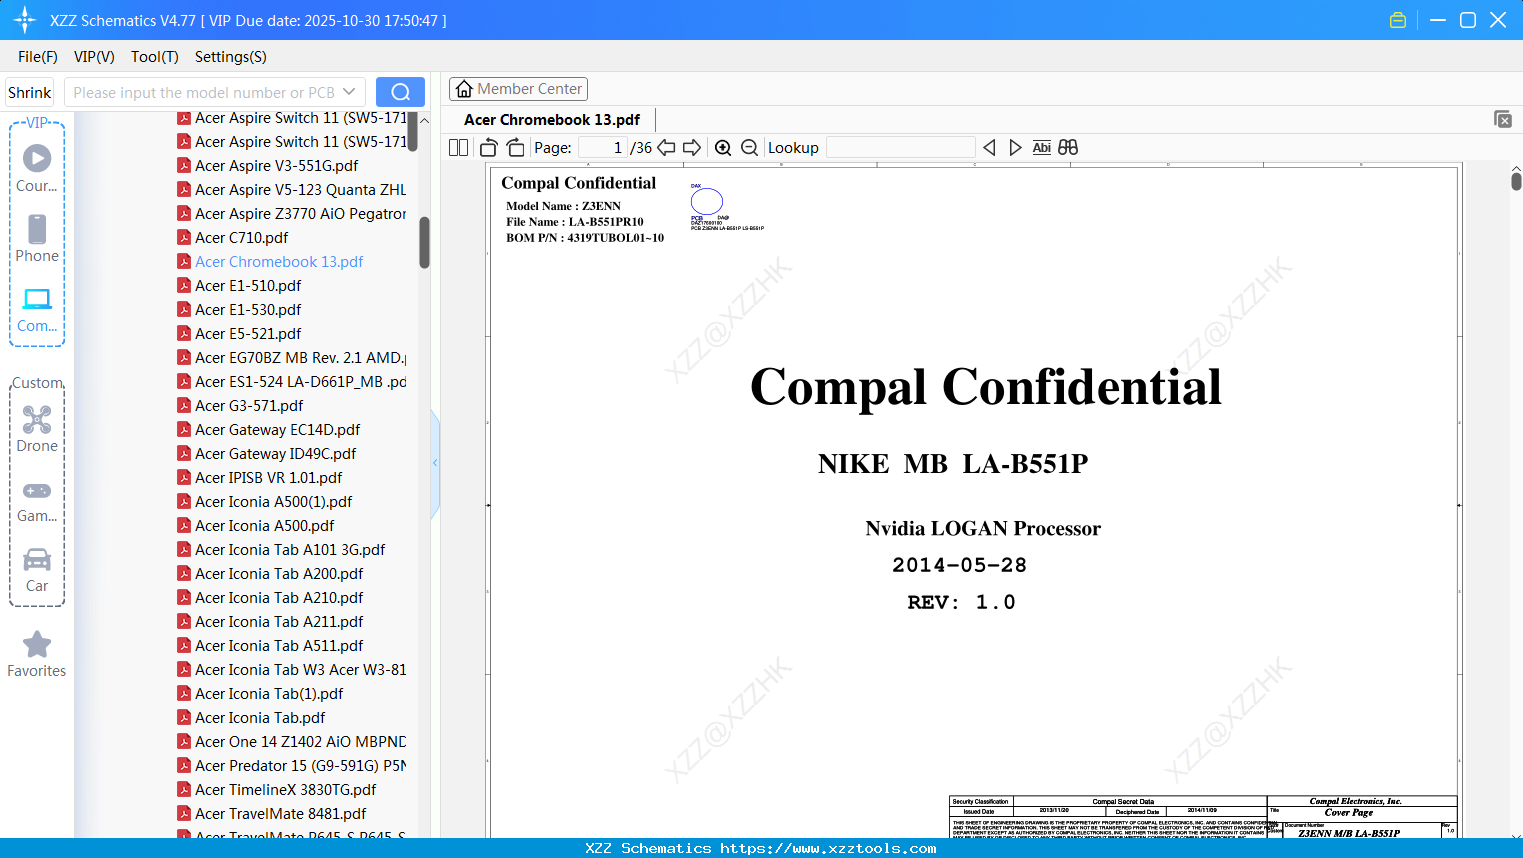Image resolution: width=1523 pixels, height=858 pixels.
Task: Open the VIP(V) menu
Action: 94,57
